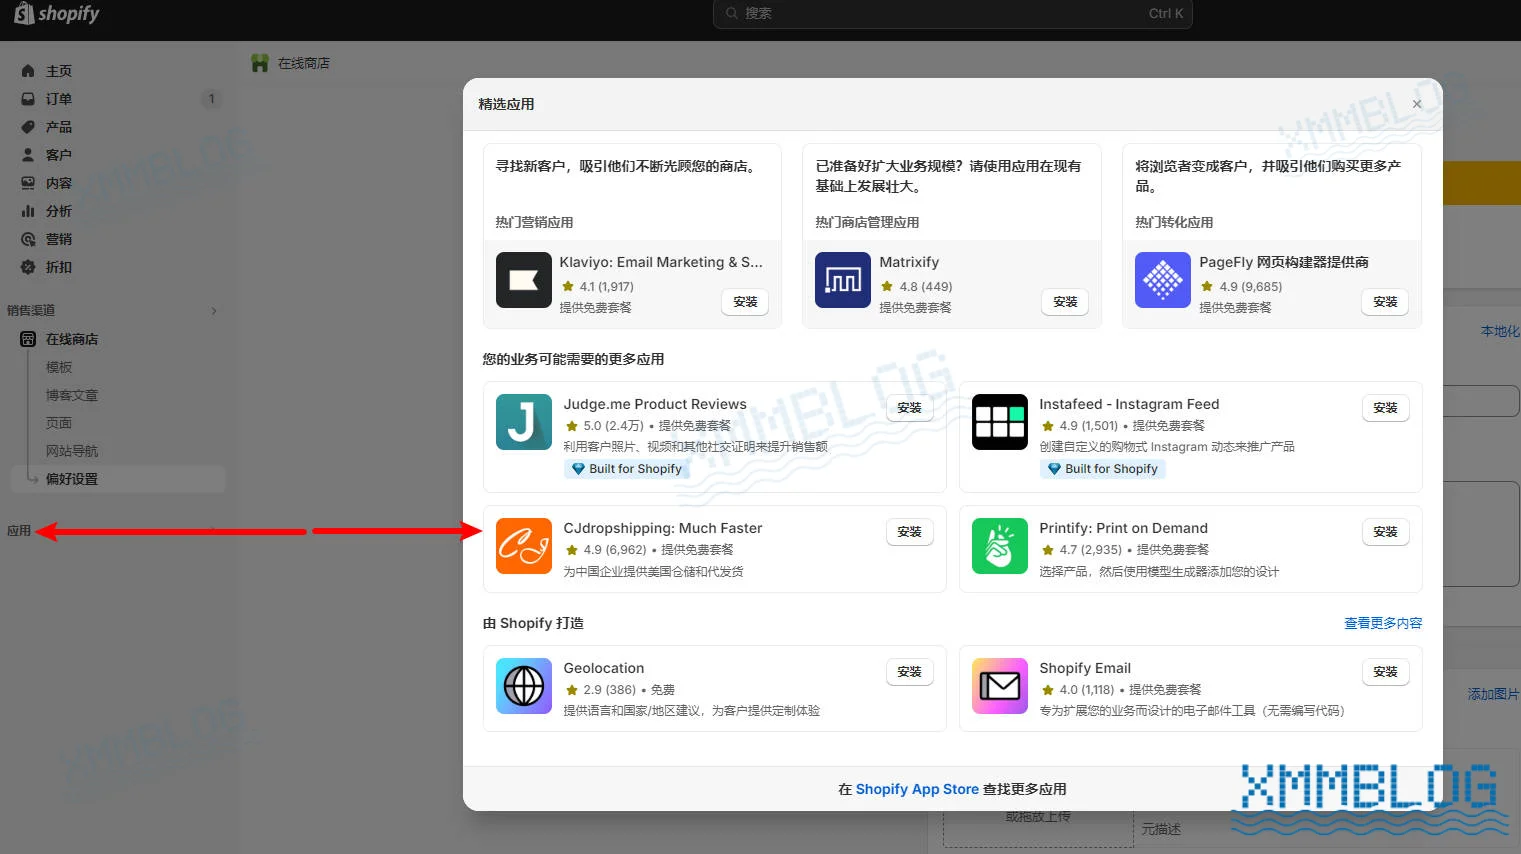Viewport: 1521px width, 854px height.
Task: Click the Printify app icon
Action: coord(999,546)
